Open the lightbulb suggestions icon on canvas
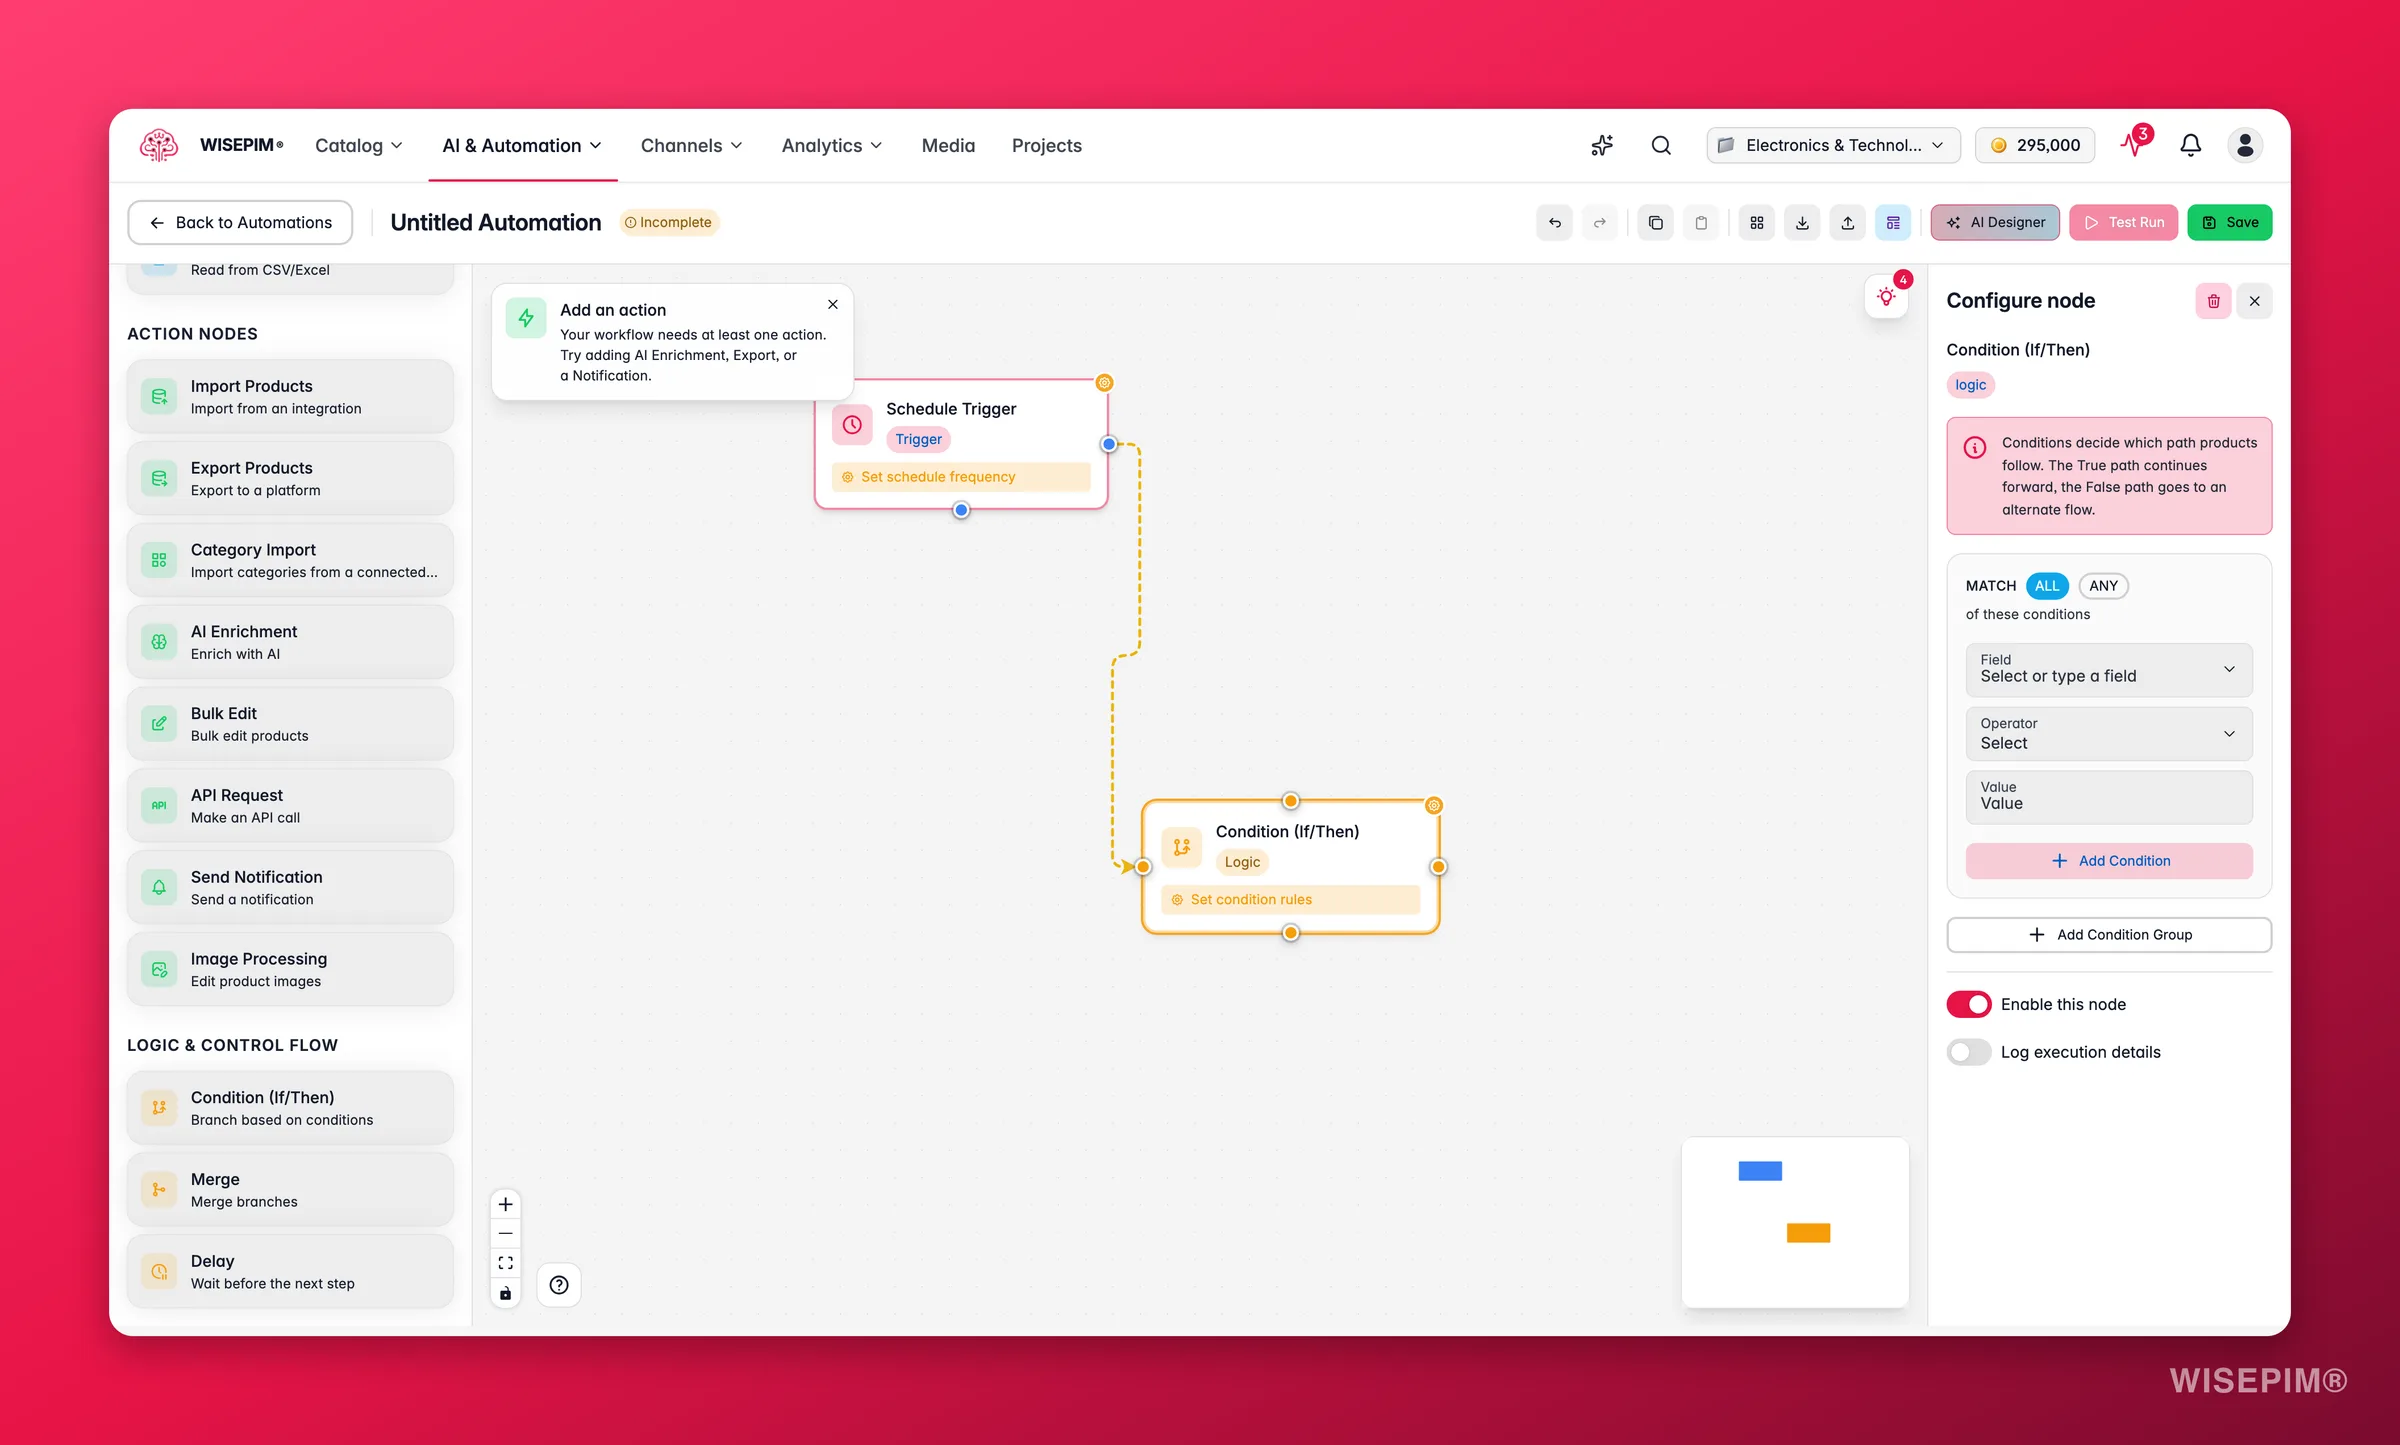Image resolution: width=2400 pixels, height=1445 pixels. [1886, 297]
